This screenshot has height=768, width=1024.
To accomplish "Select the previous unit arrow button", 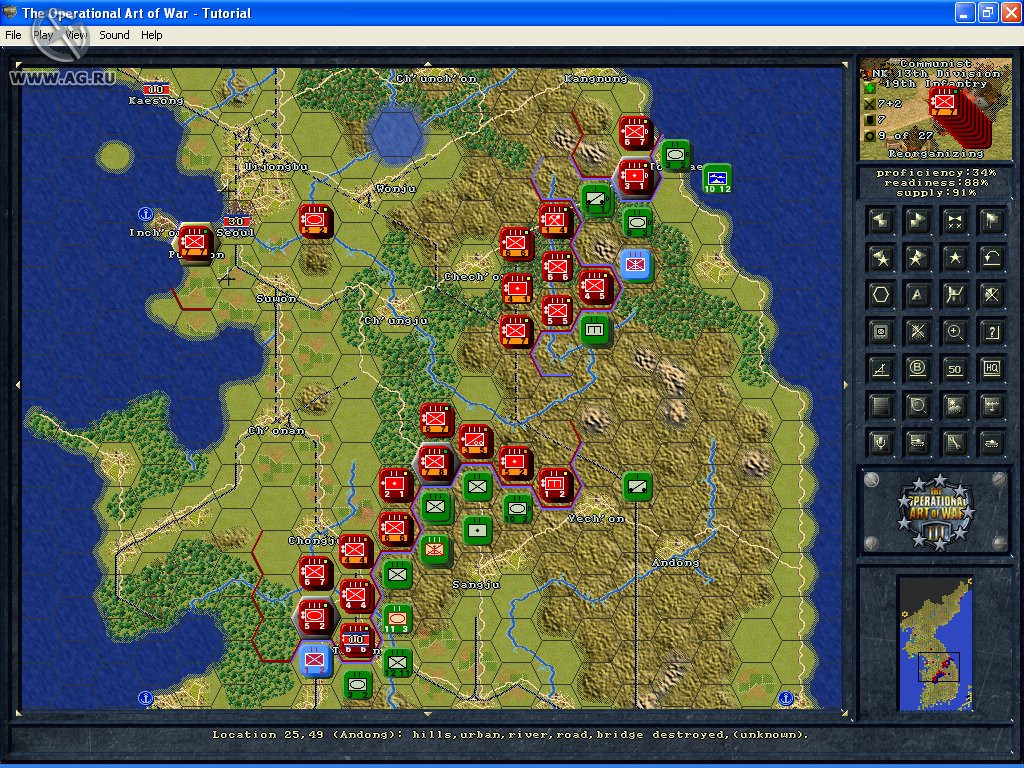I will click(x=880, y=221).
